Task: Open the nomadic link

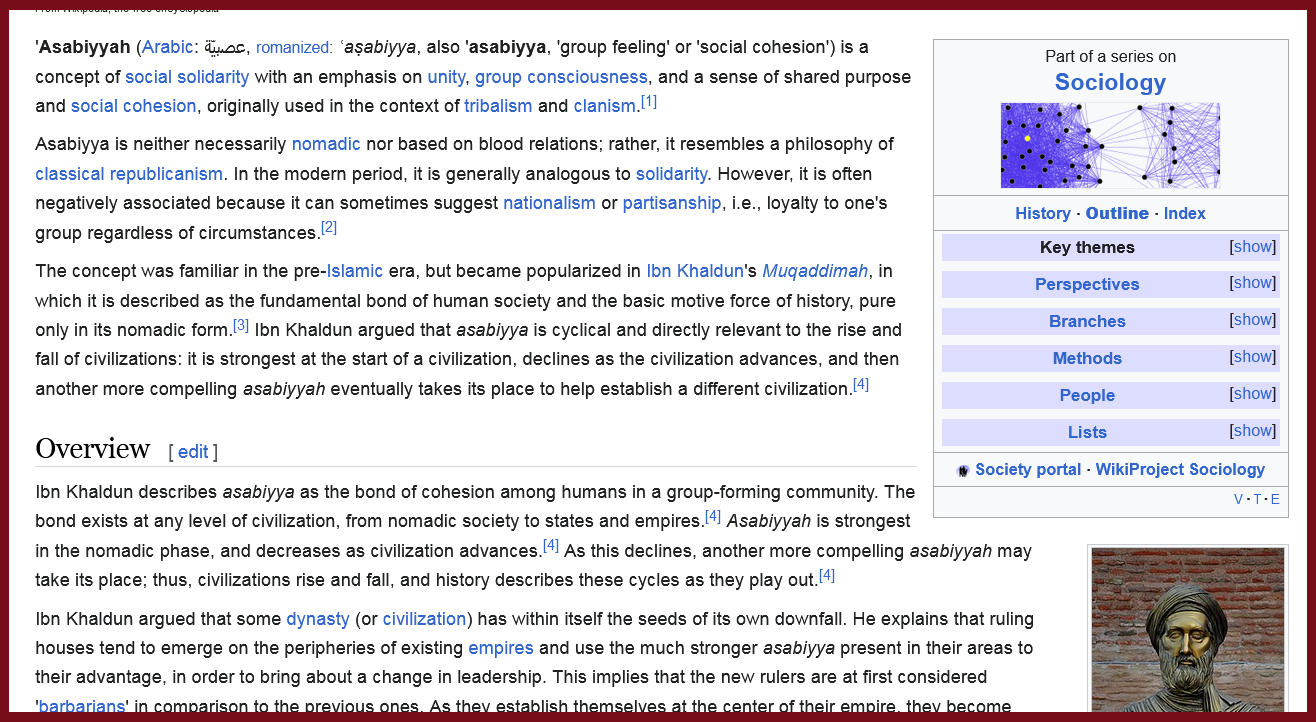Action: point(326,144)
